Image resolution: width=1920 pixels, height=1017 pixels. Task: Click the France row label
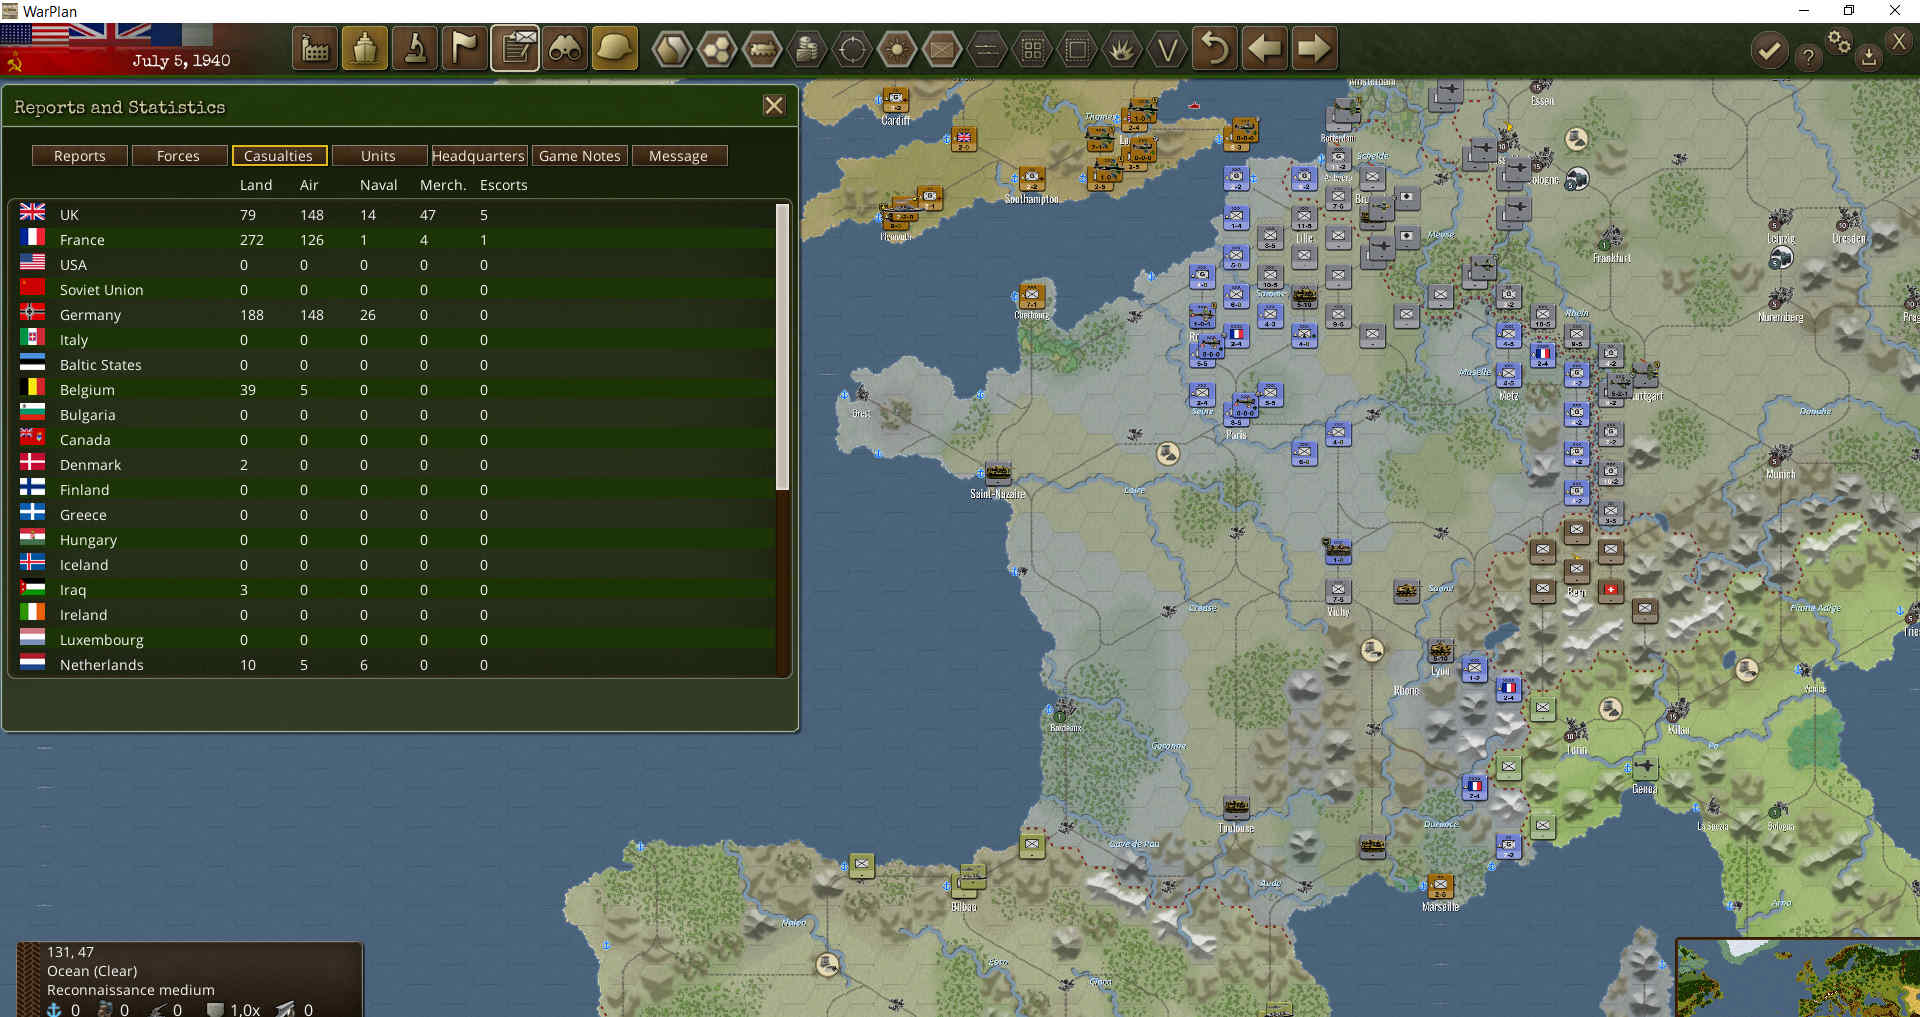click(x=82, y=240)
